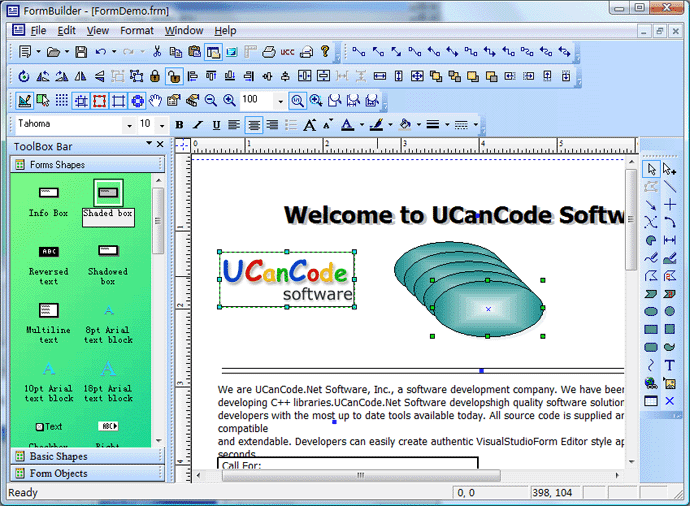Click the Save floppy disk icon
Image resolution: width=690 pixels, height=506 pixels.
81,52
